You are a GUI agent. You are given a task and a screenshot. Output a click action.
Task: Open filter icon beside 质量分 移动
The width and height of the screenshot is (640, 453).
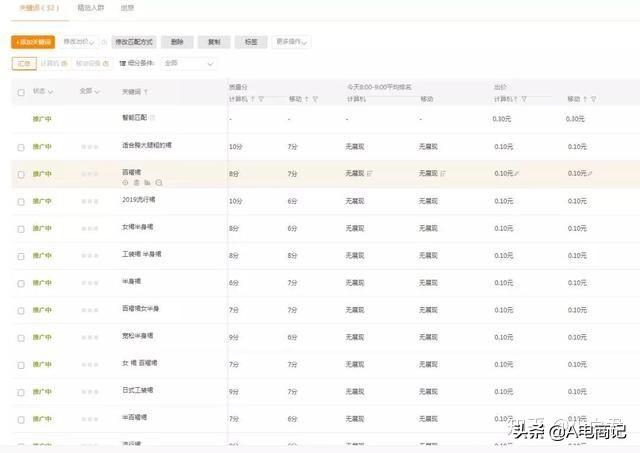click(315, 99)
